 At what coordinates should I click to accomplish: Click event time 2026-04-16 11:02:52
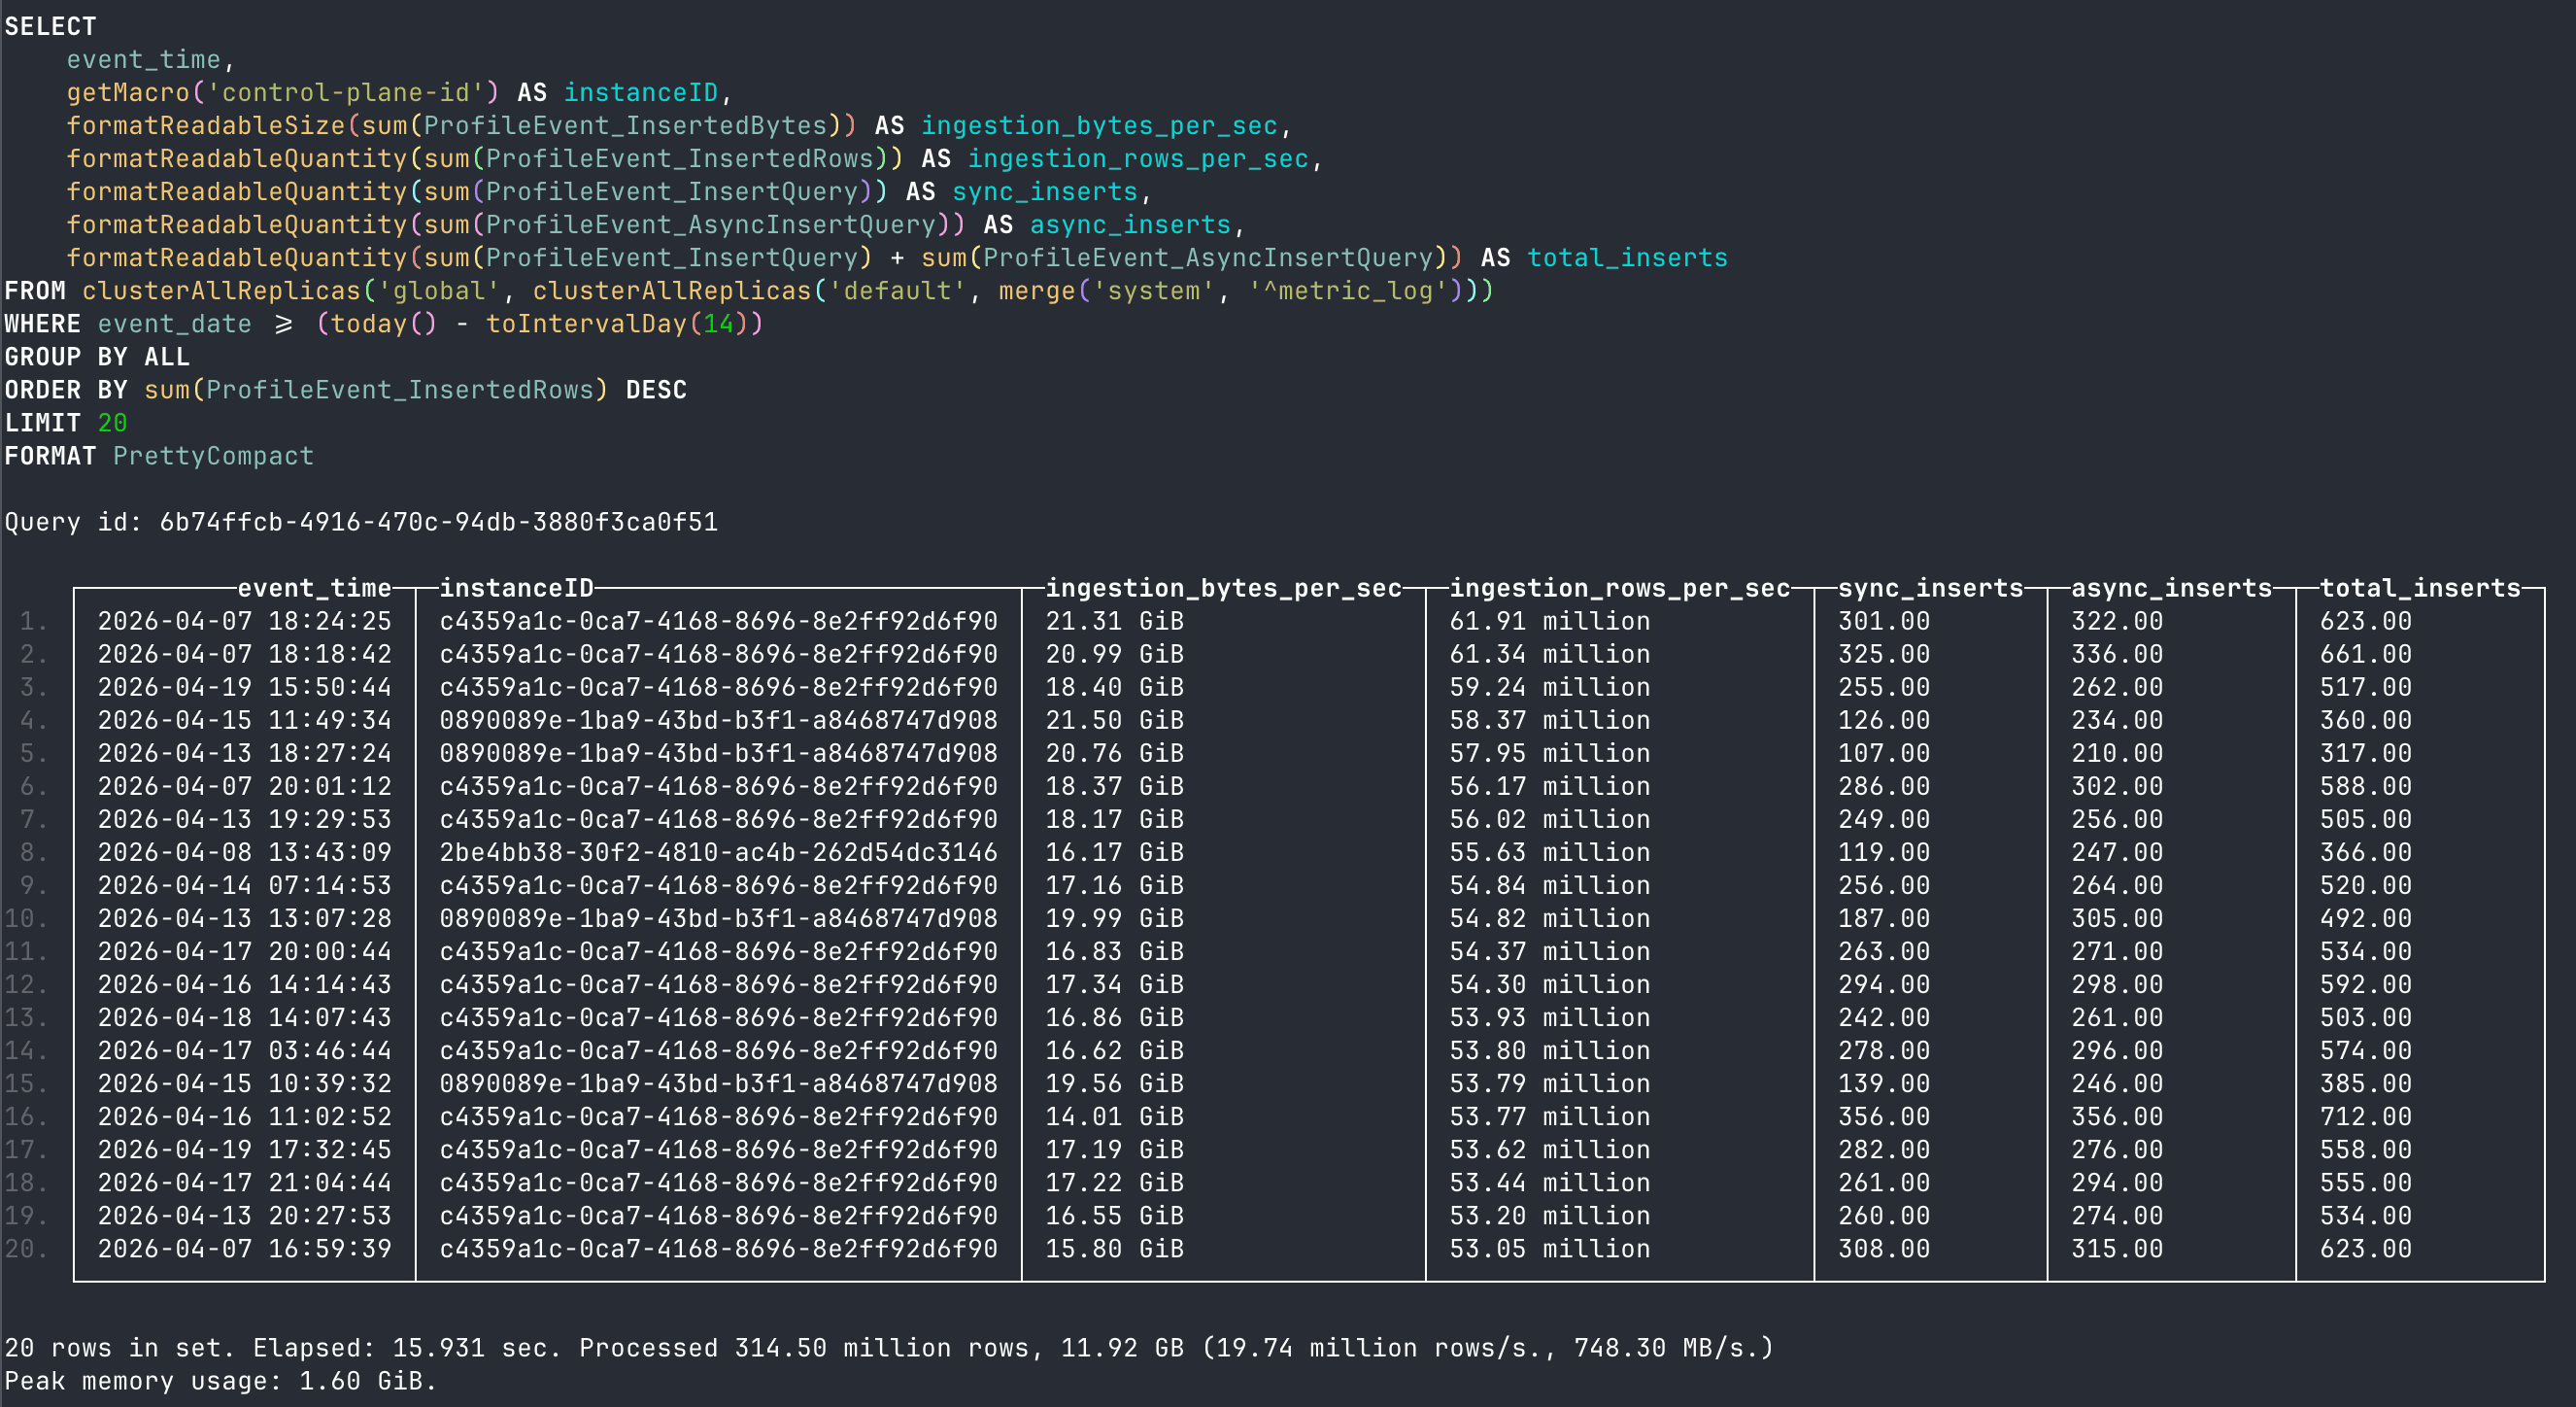(245, 1116)
